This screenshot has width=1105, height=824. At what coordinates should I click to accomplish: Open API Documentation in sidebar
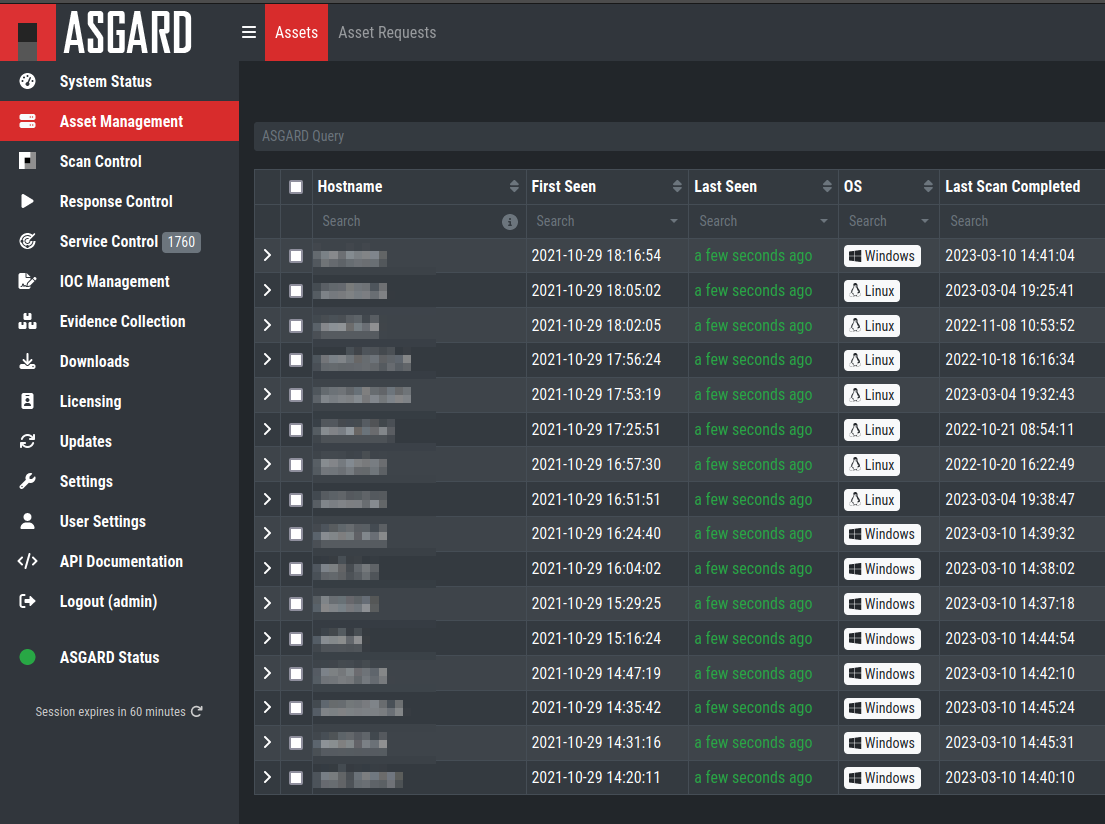119,561
